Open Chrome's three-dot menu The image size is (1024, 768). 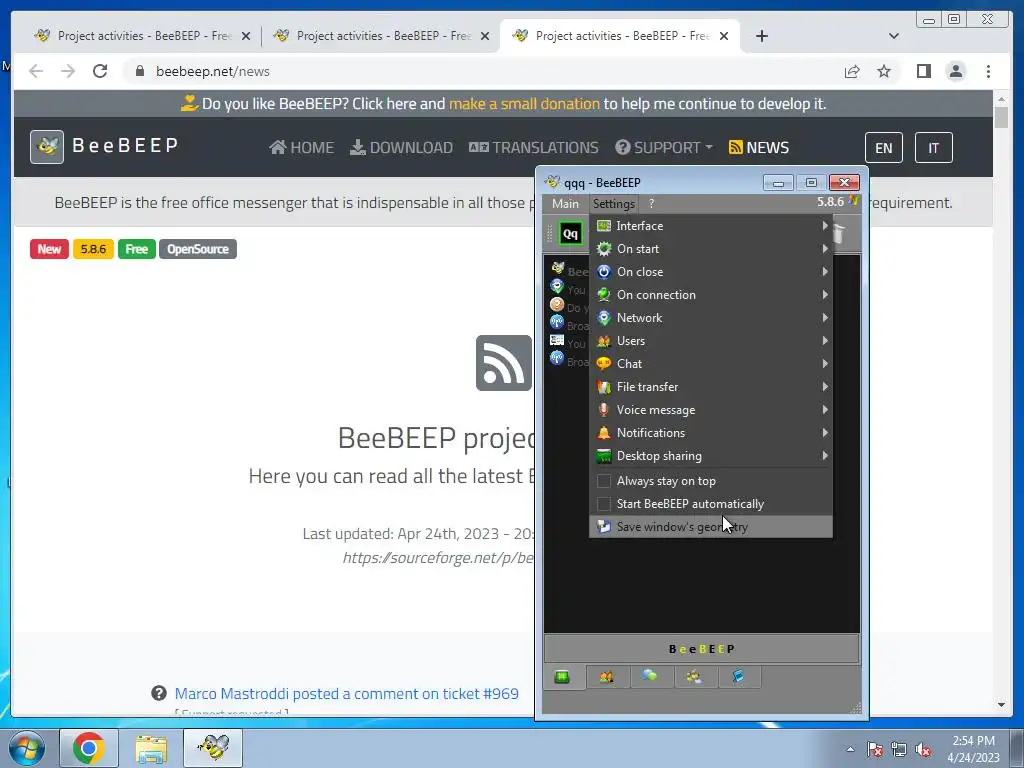pos(988,71)
